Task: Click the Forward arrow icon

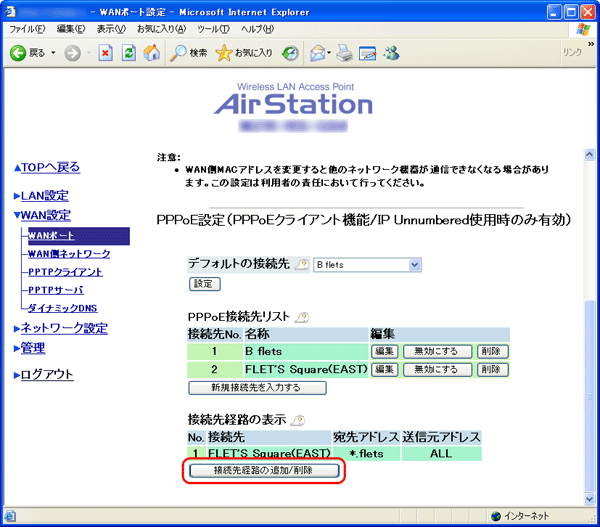Action: point(72,53)
